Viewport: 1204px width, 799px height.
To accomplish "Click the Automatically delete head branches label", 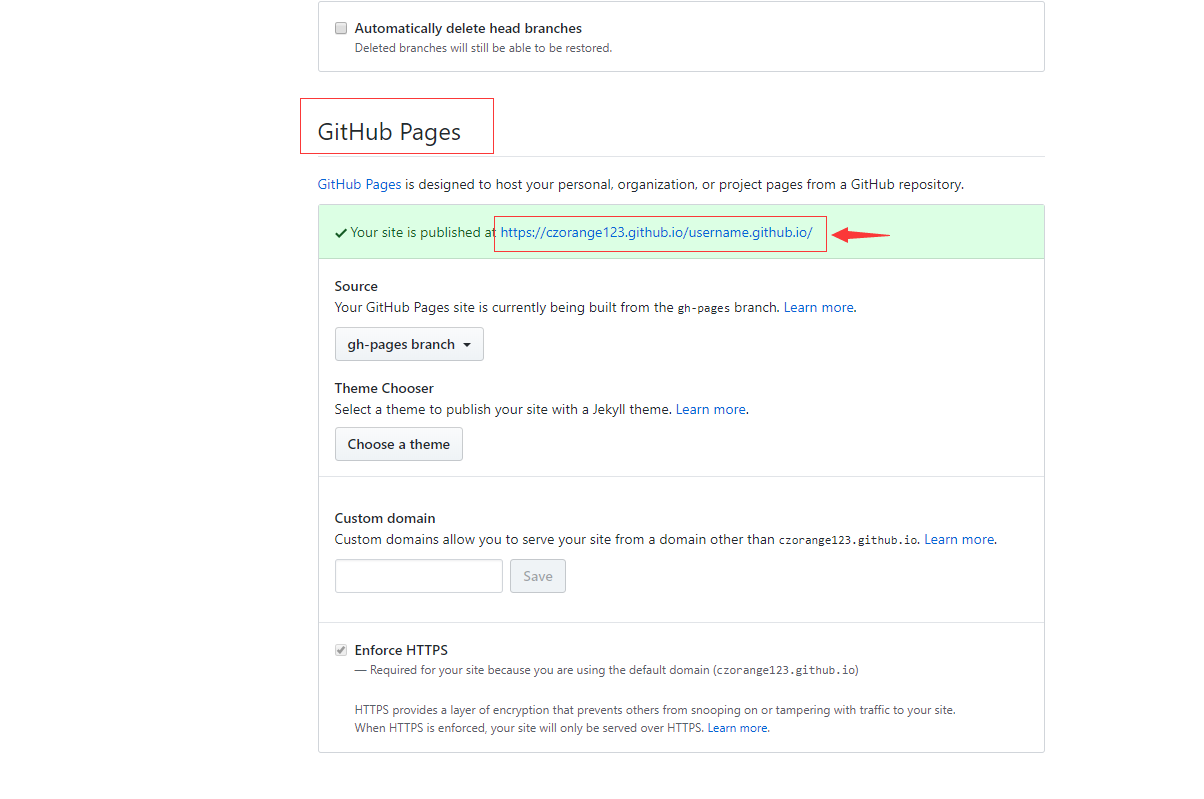I will point(468,29).
